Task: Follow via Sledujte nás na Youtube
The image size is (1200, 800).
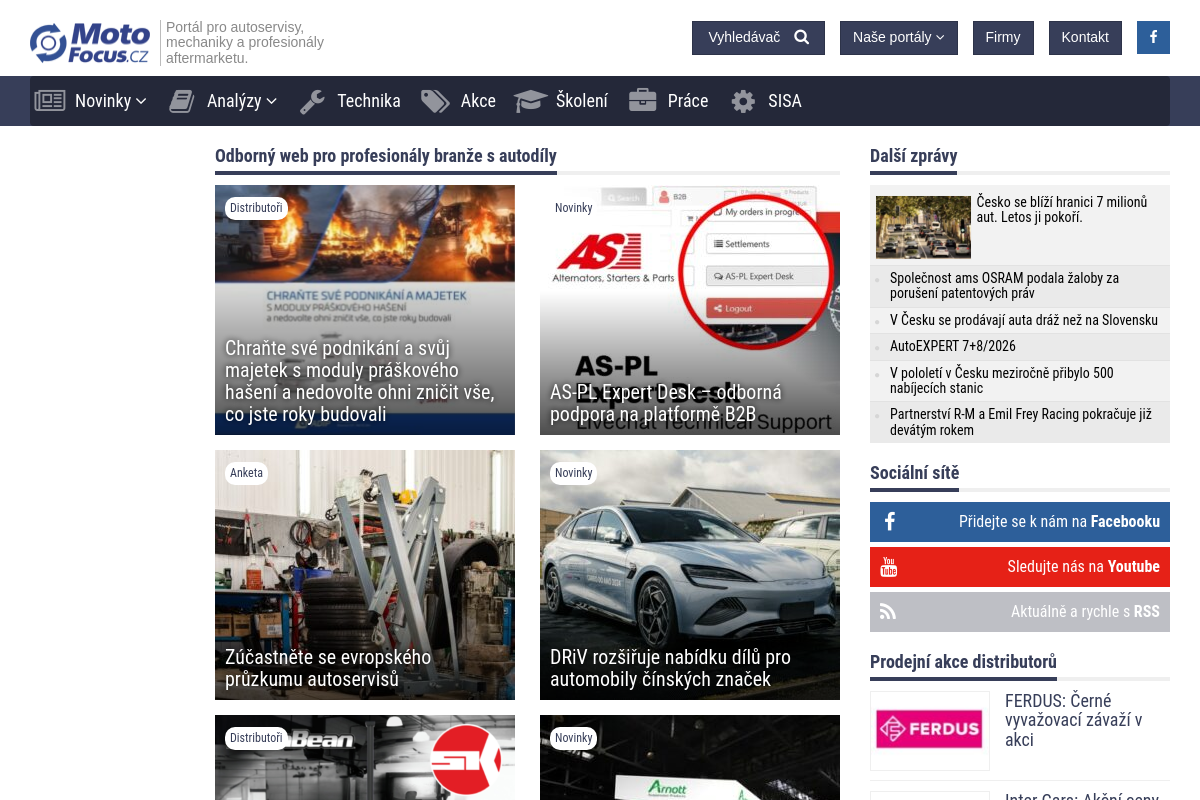Action: click(x=1020, y=566)
